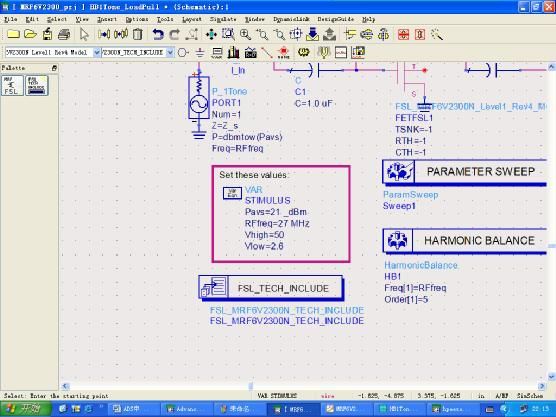Toggle the Palette panel dock button
Viewport: 556px width, 417px height.
(x=54, y=68)
